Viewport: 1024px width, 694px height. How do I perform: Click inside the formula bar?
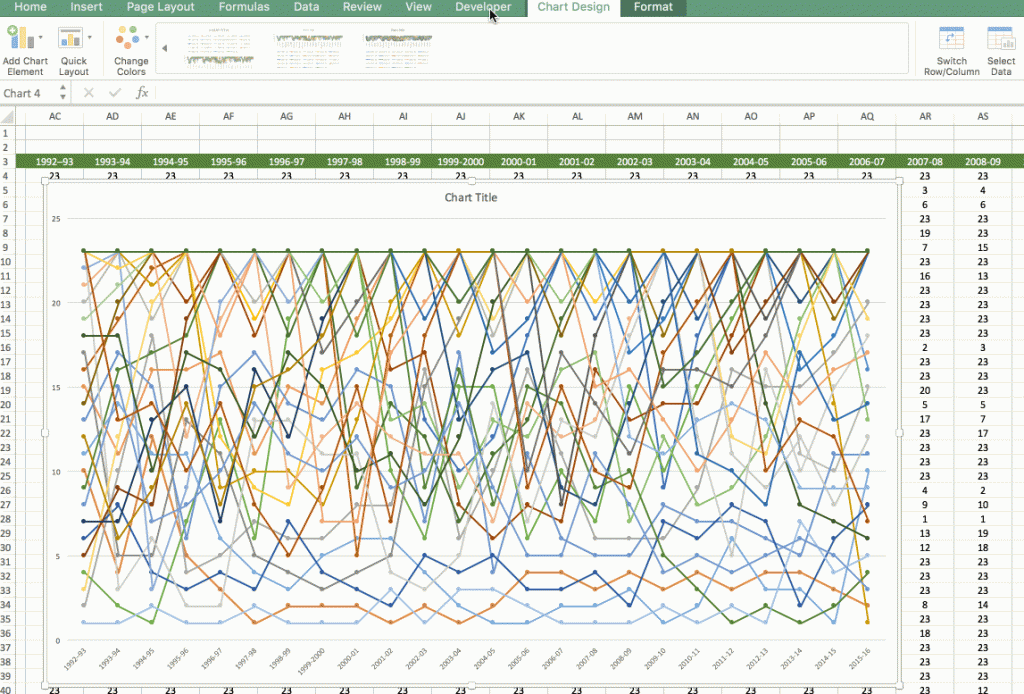[400, 92]
